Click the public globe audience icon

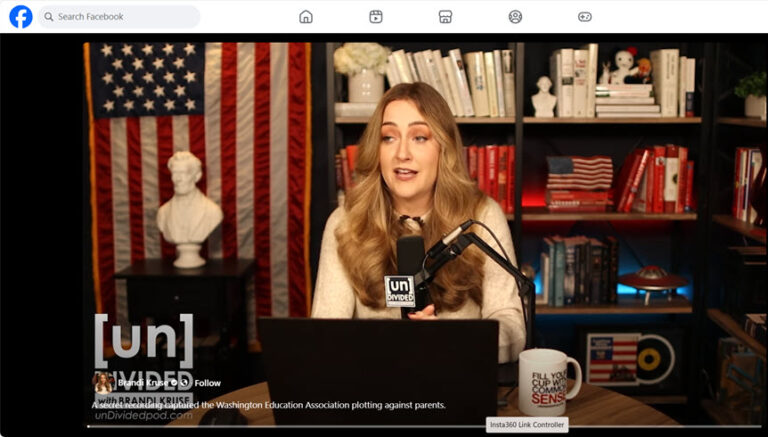tap(184, 383)
